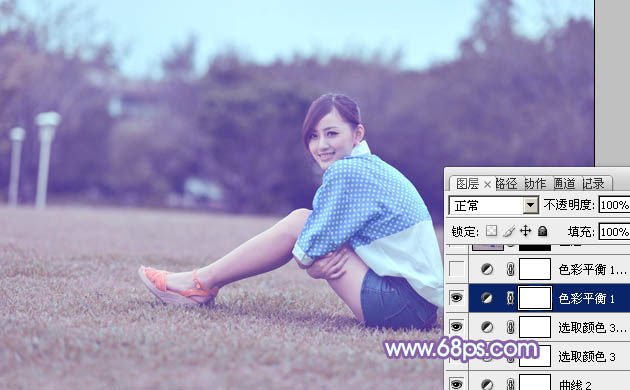The image size is (630, 390).
Task: Click the 填充 100% field
Action: [x=614, y=232]
